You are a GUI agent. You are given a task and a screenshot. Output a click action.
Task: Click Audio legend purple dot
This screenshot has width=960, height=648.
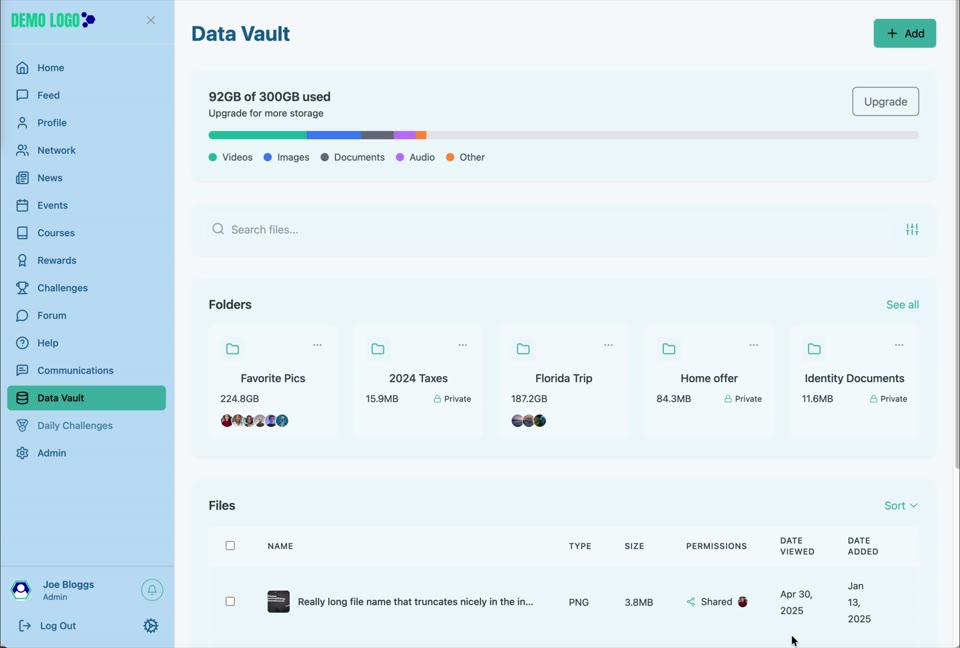pos(400,157)
